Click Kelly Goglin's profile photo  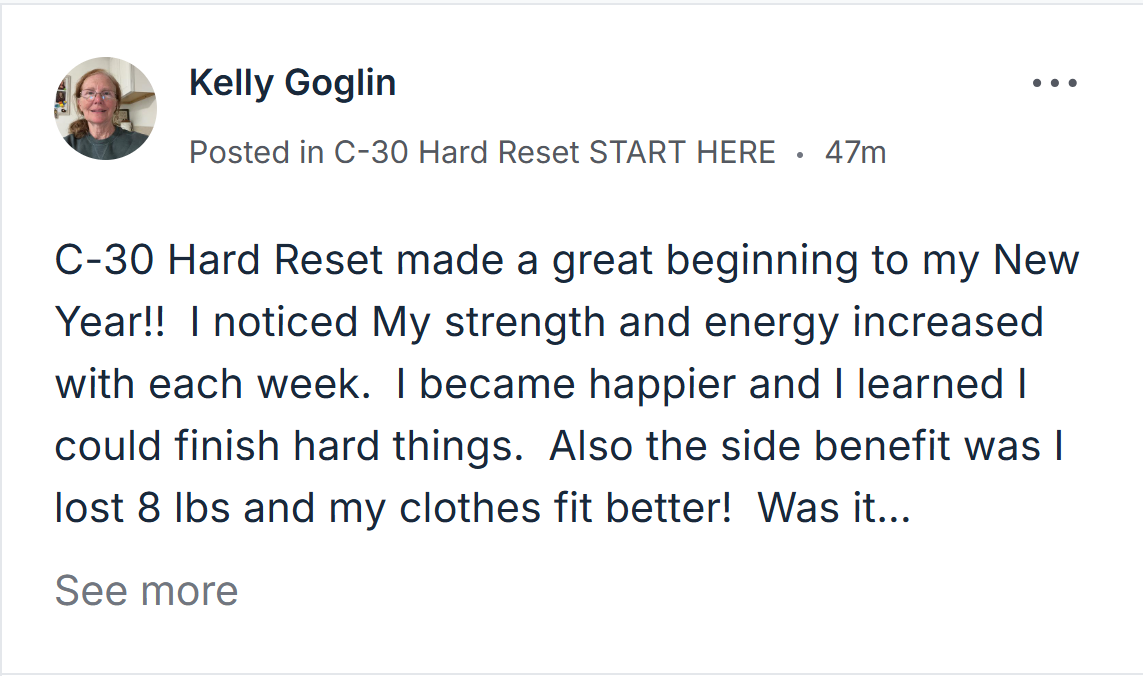click(x=106, y=108)
